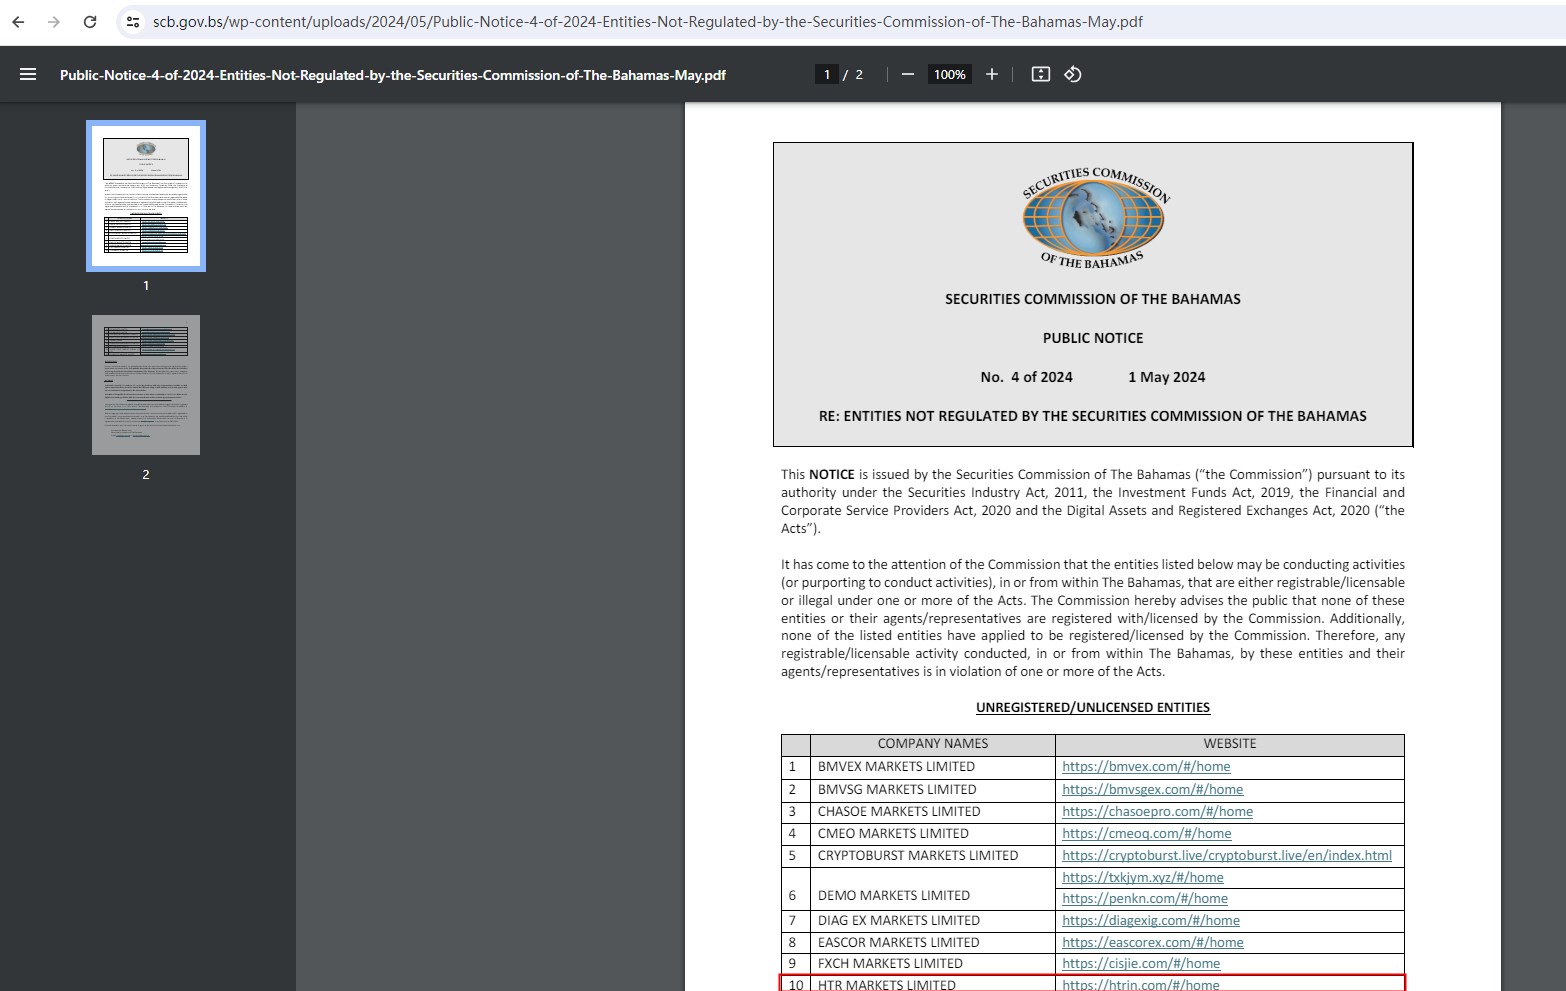
Task: Click the EASCOR MARKETS LIMITED cell
Action: 932,942
